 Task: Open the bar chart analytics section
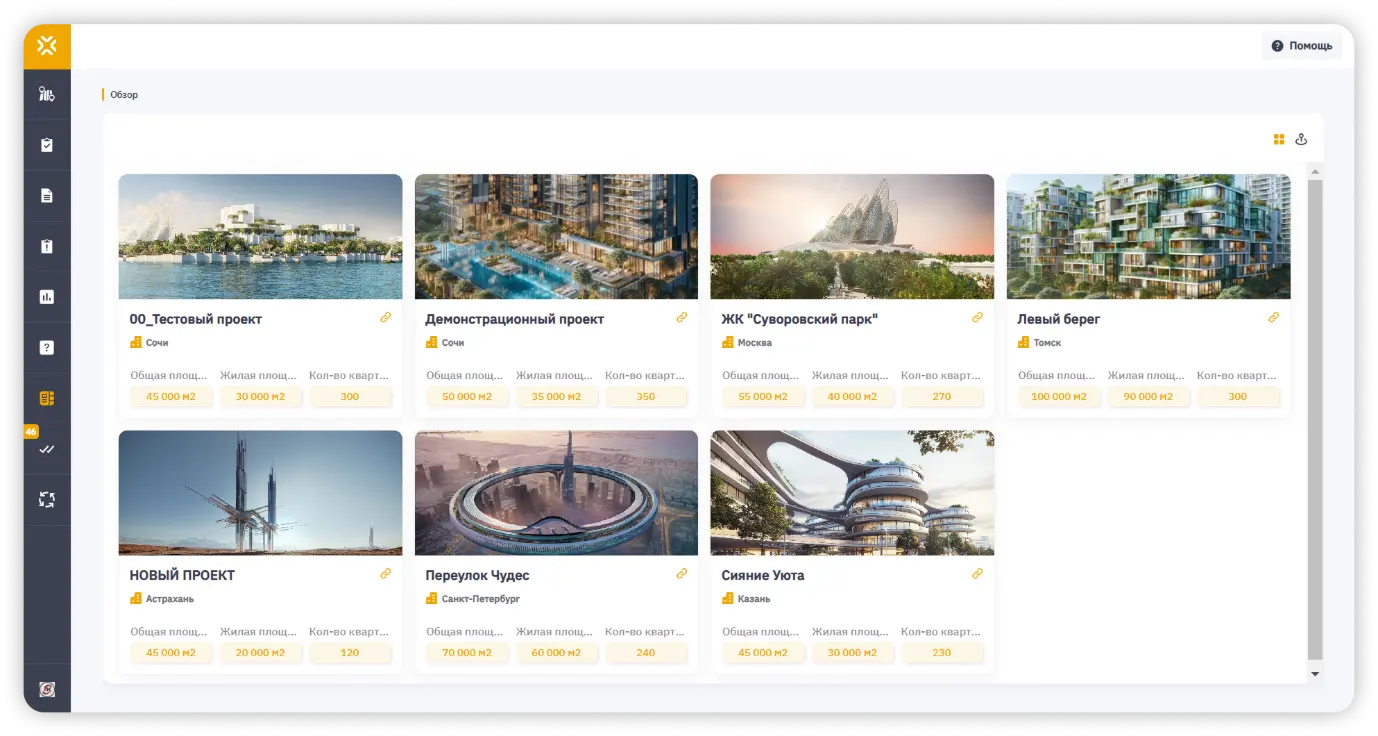coord(46,295)
